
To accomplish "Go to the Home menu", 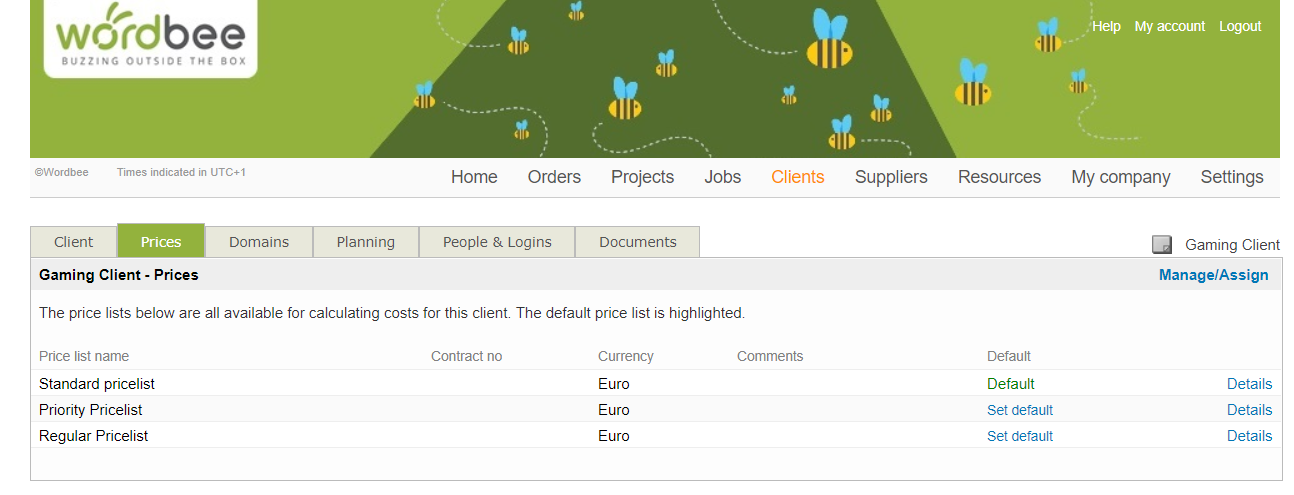I will [474, 177].
